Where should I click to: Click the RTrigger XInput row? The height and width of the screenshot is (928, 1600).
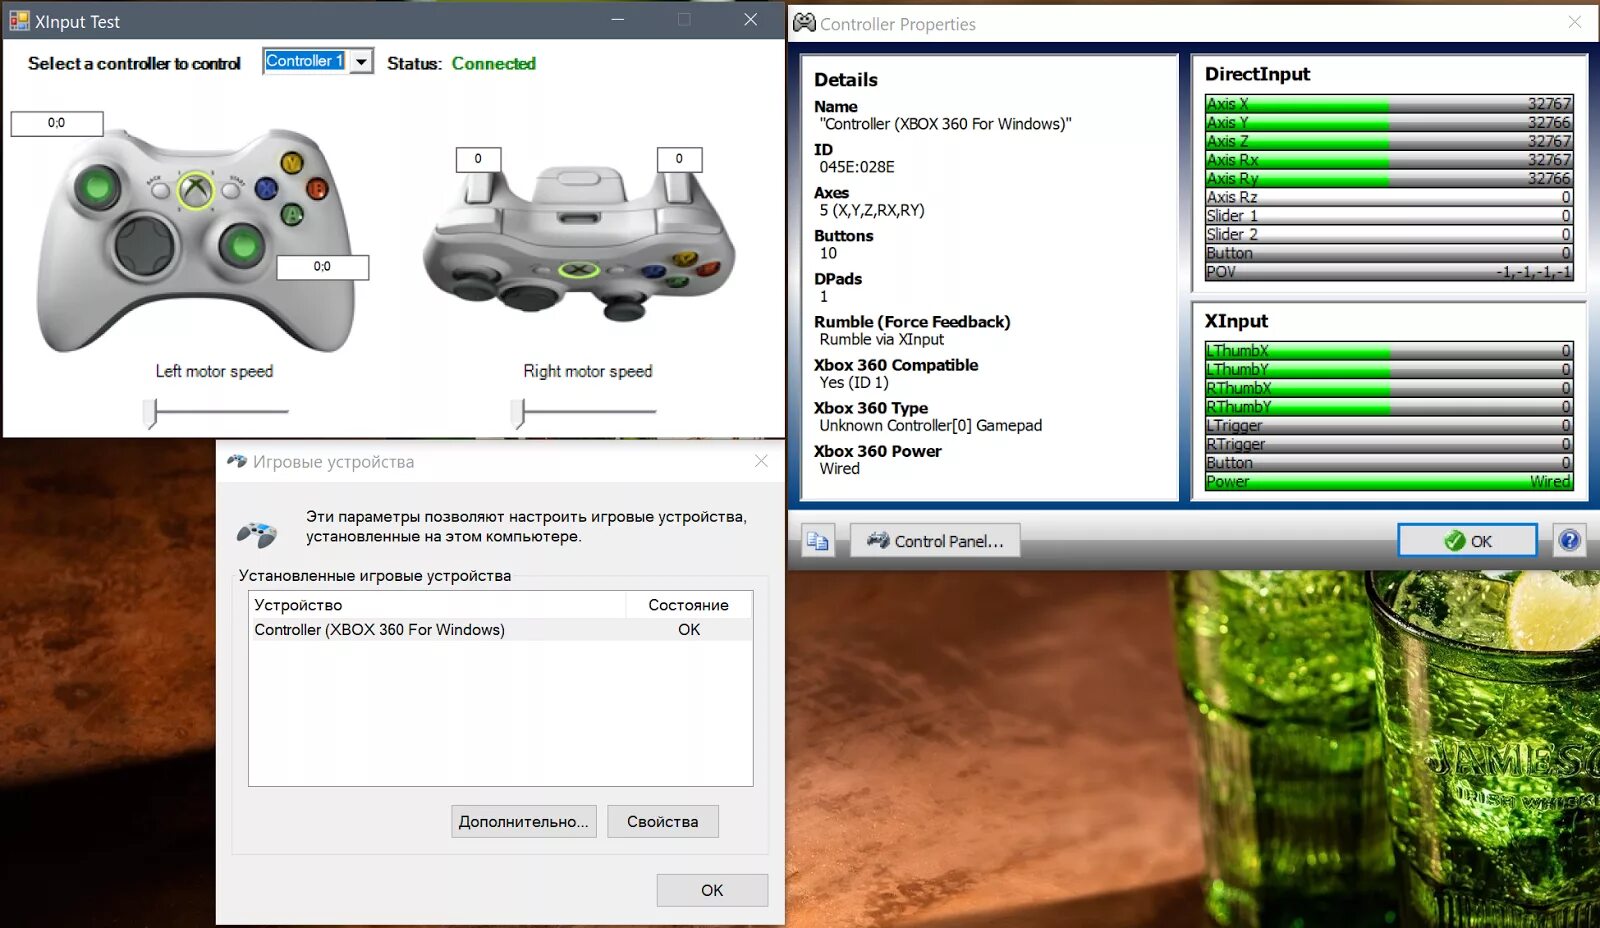coord(1389,444)
